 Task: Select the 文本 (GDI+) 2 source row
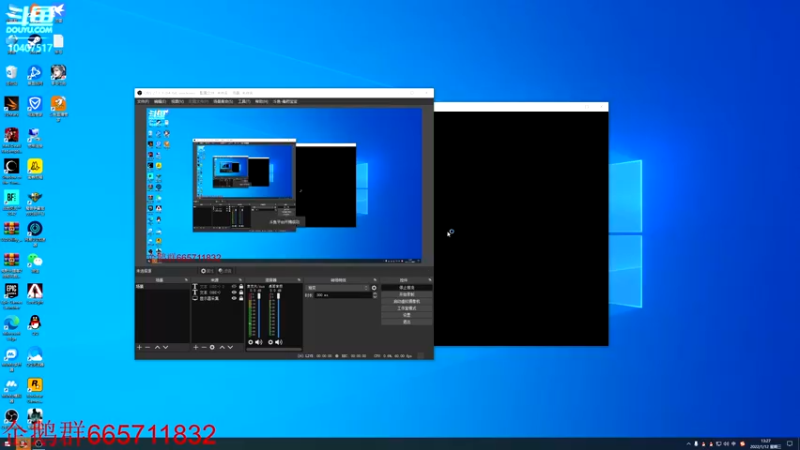click(218, 286)
